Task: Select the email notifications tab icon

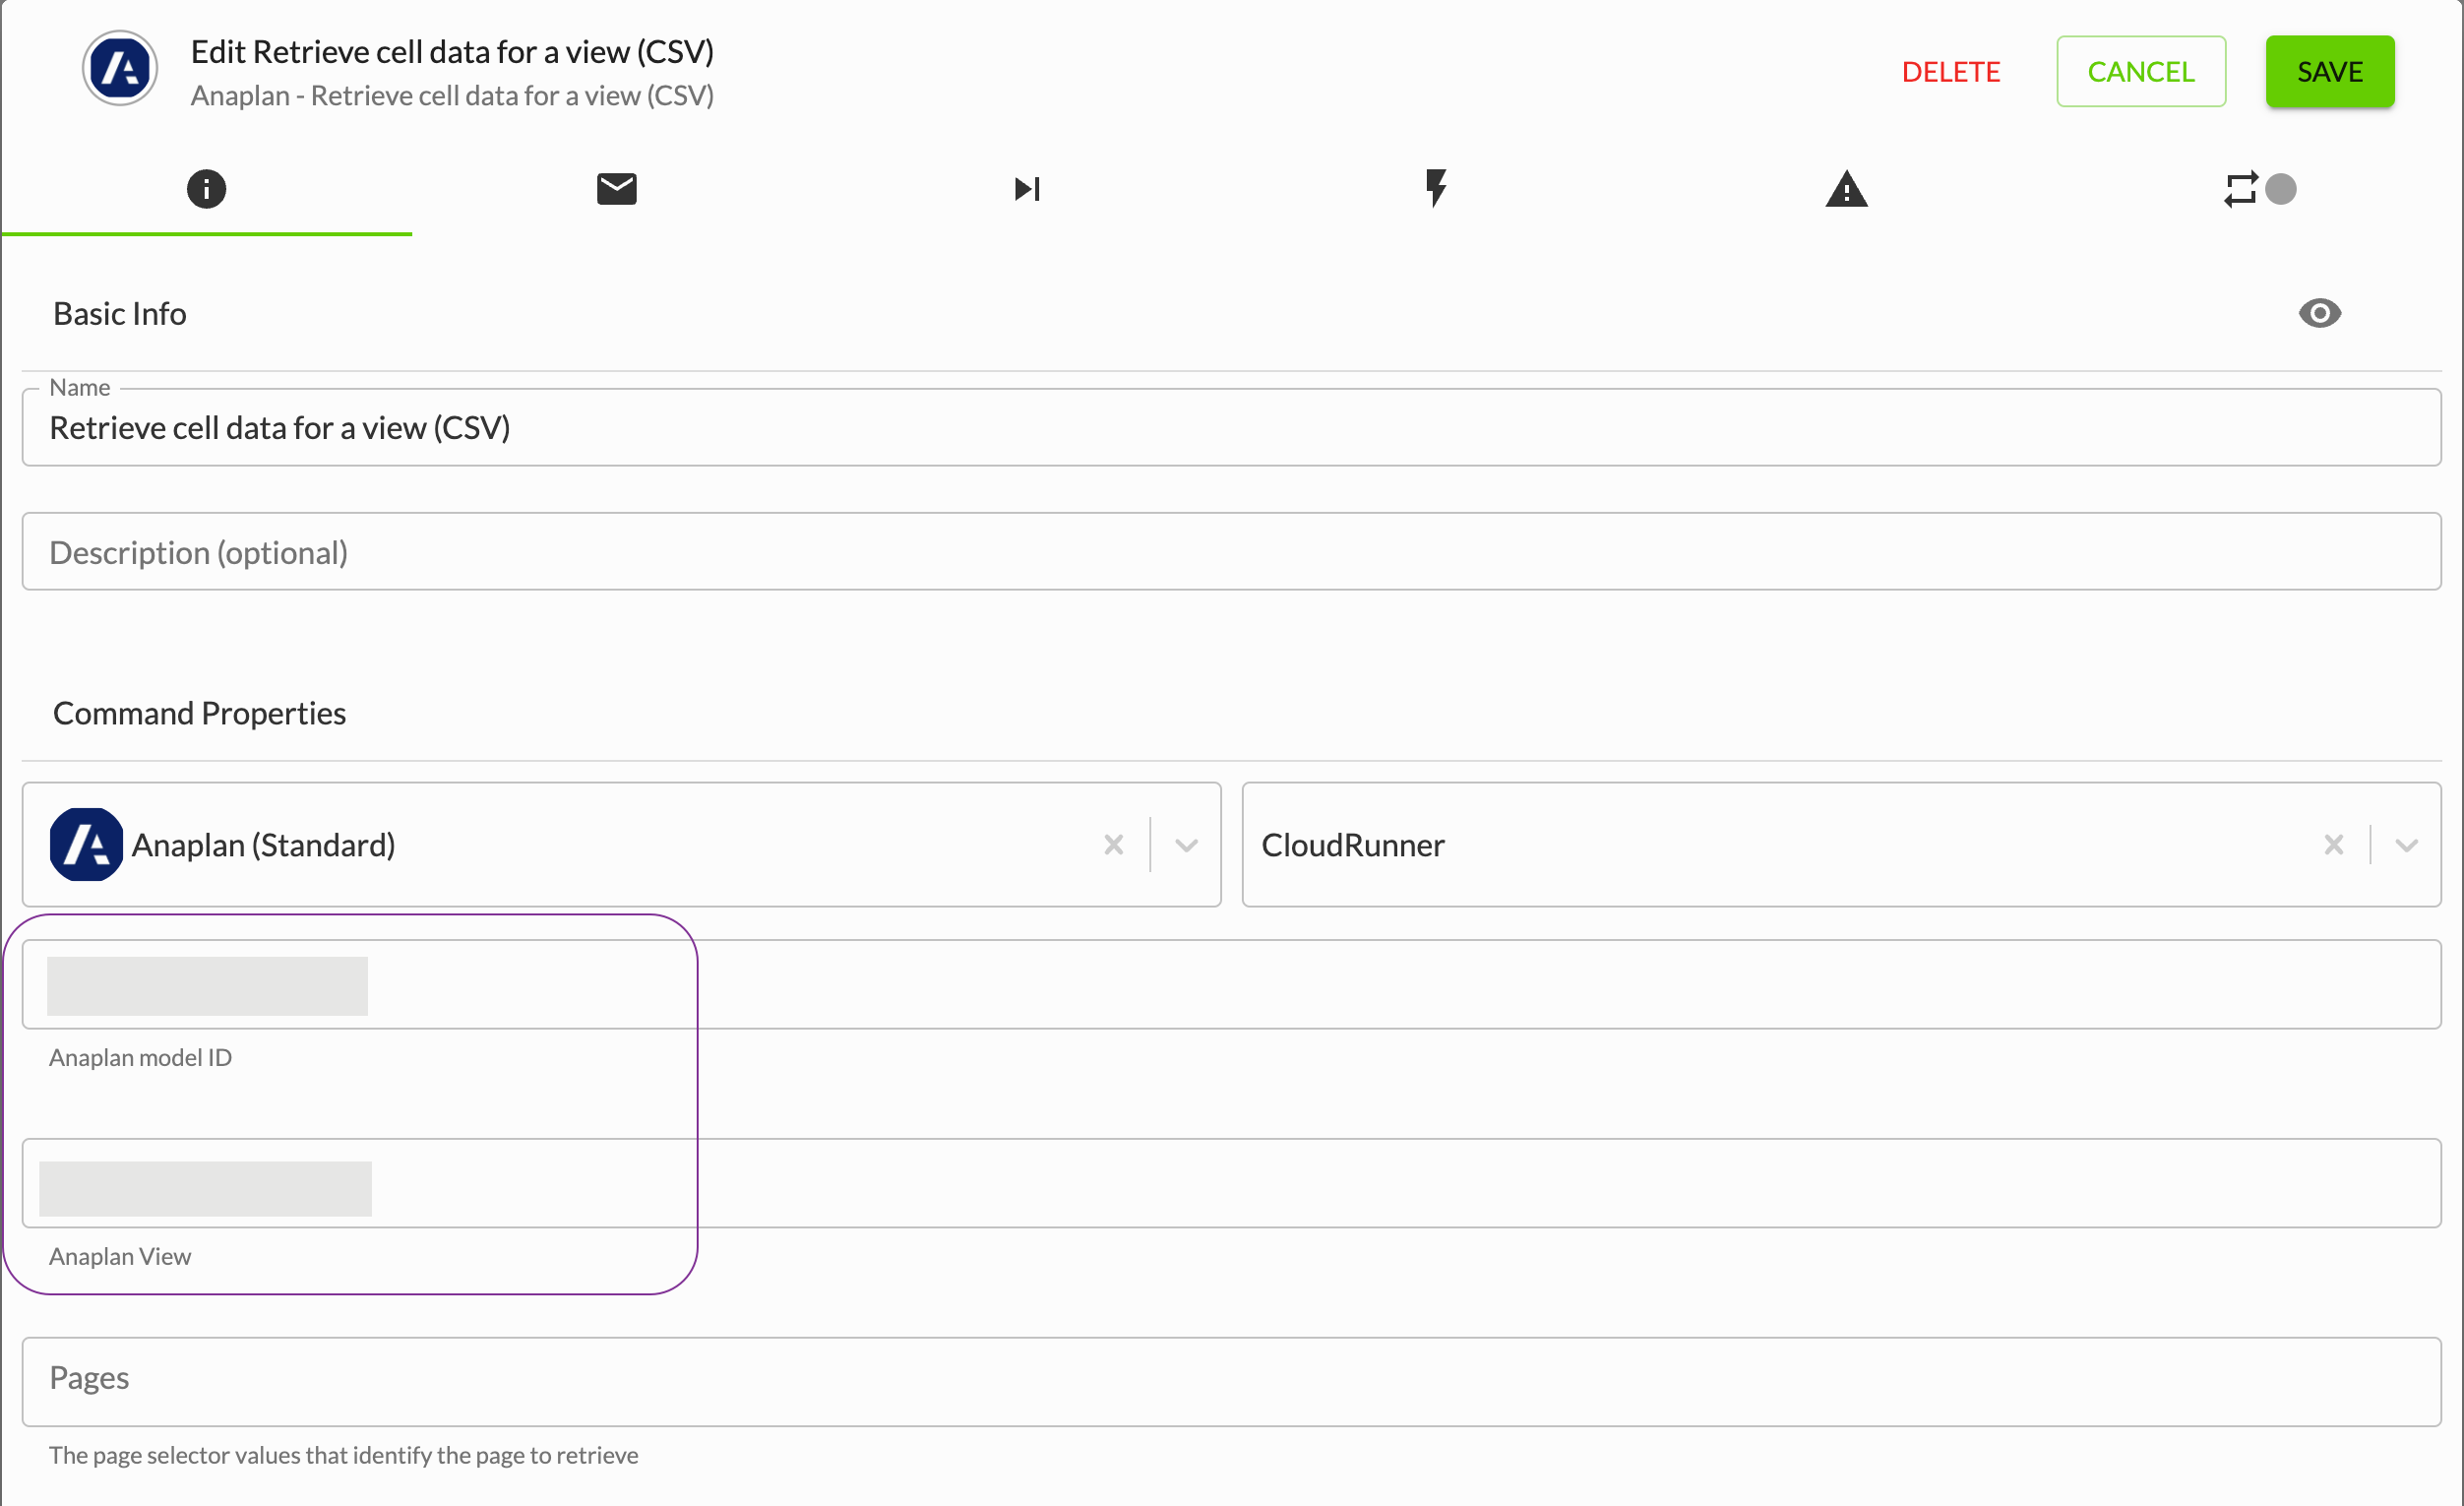Action: pyautogui.click(x=616, y=188)
